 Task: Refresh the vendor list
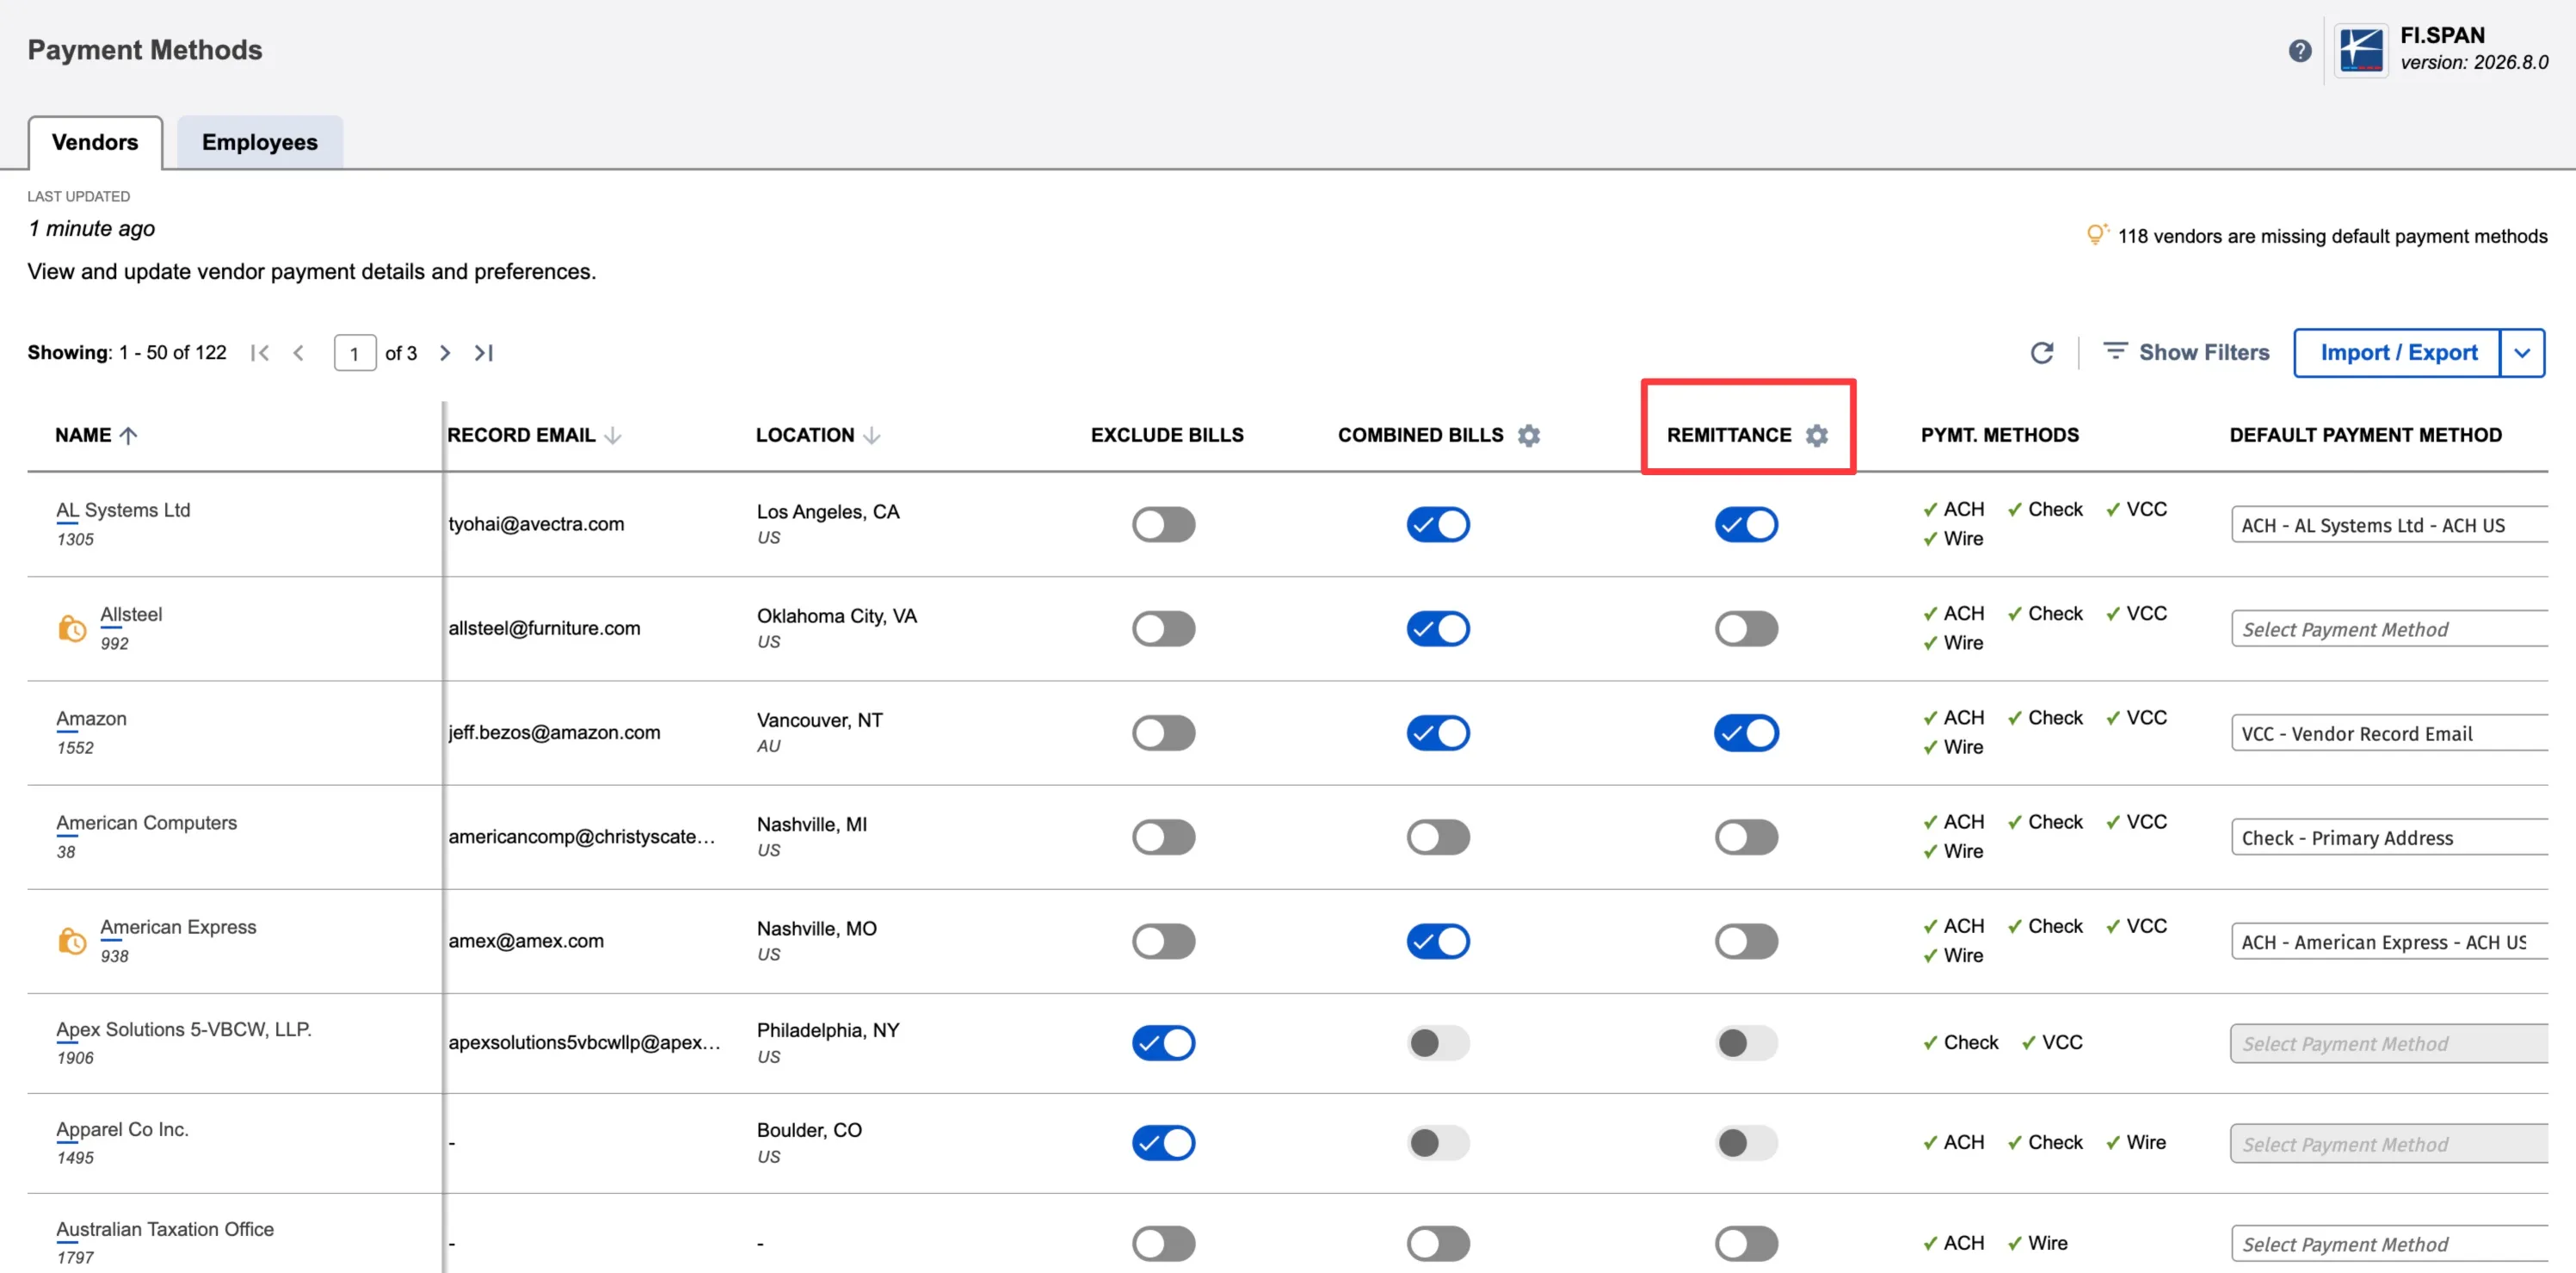coord(2042,353)
